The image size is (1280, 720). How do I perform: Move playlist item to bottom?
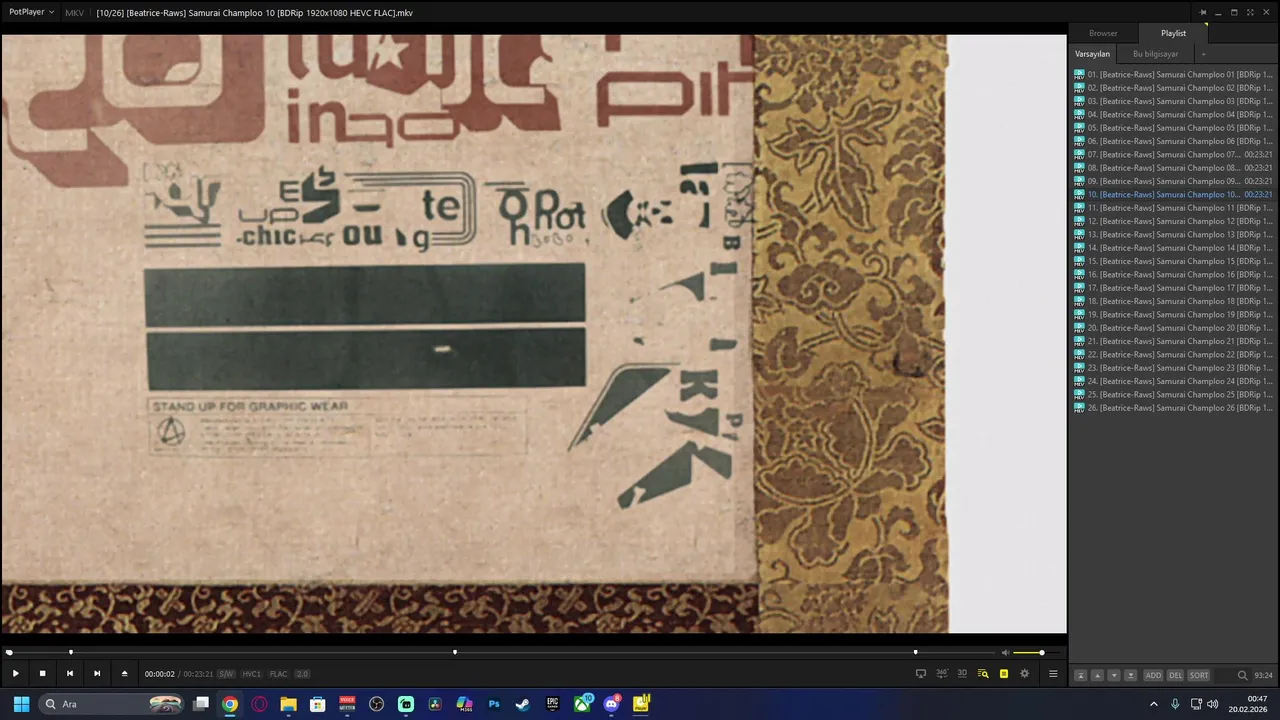pos(1131,675)
